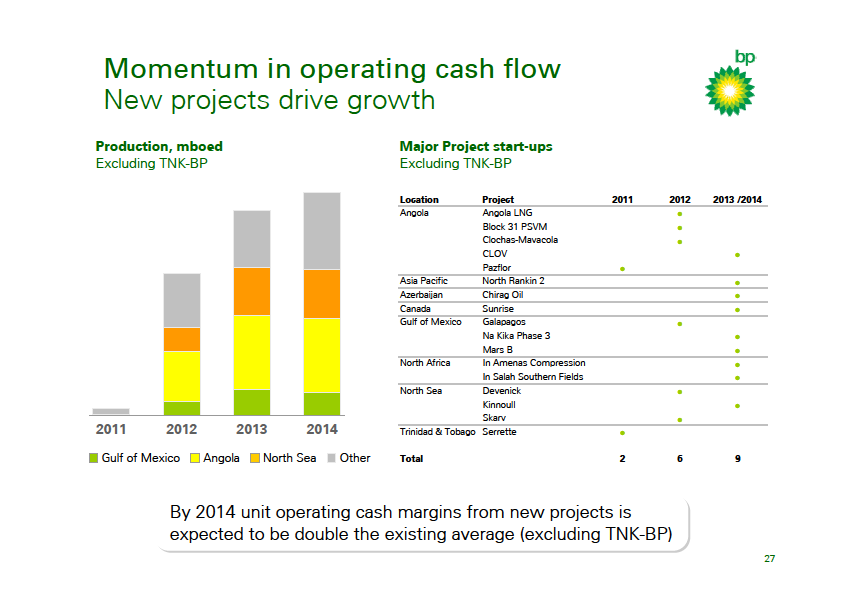The height and width of the screenshot is (595, 842).
Task: Click the 'In Amenas Compression' project
Action: tap(534, 362)
